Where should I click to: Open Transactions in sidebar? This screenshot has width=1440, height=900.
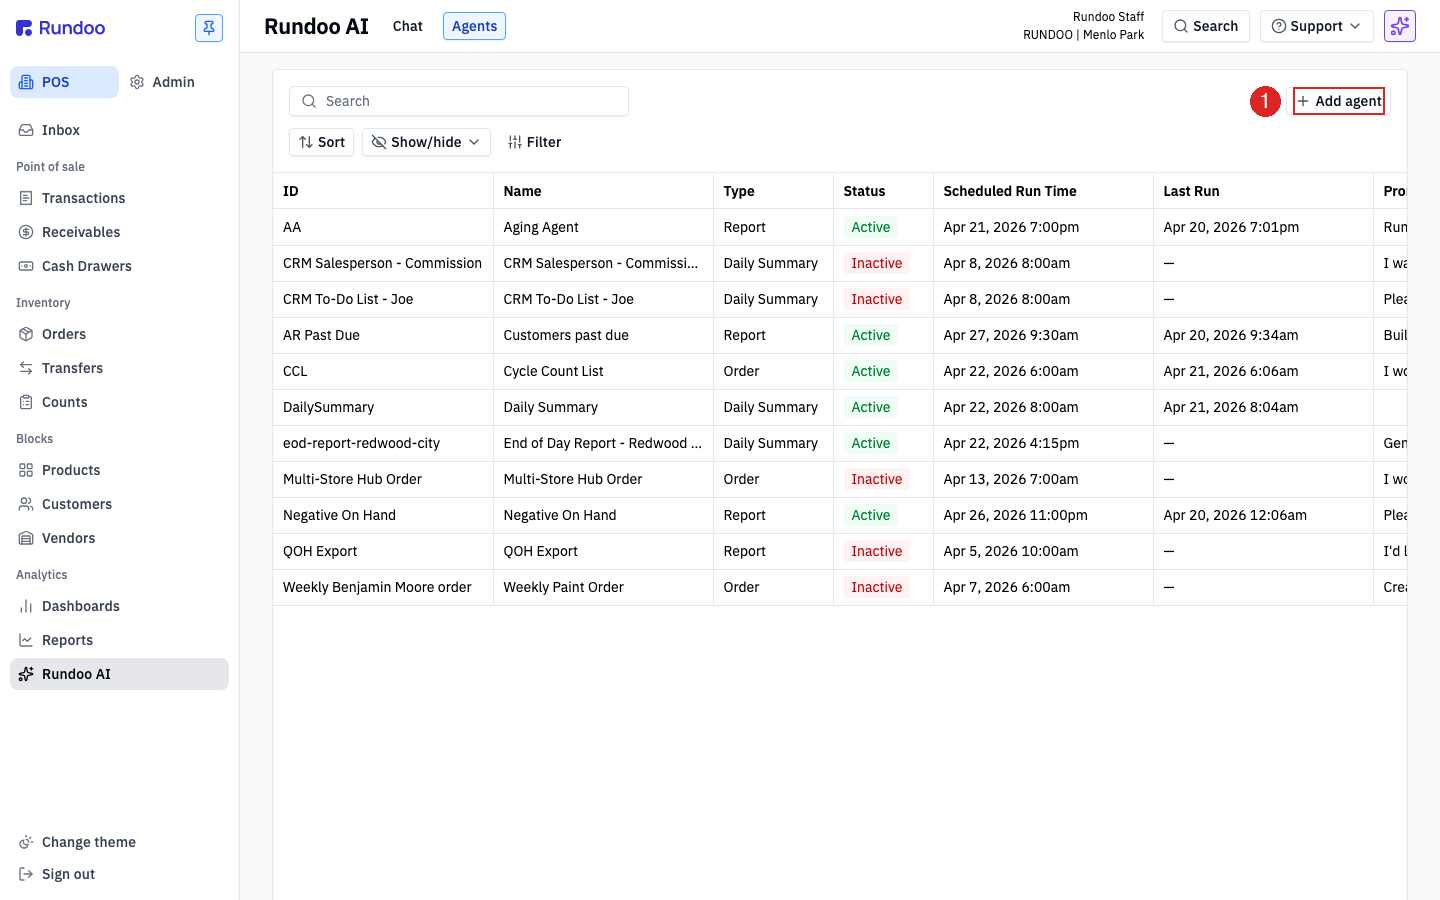coord(120,198)
